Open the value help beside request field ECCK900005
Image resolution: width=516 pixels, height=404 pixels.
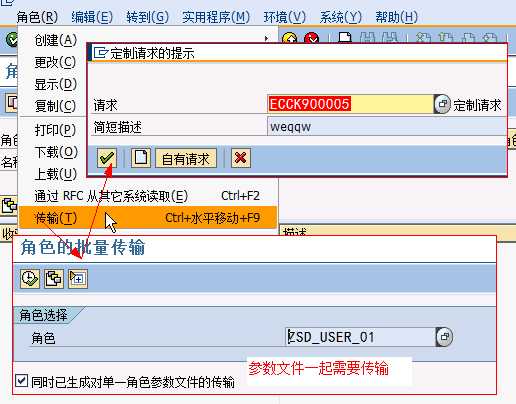442,104
